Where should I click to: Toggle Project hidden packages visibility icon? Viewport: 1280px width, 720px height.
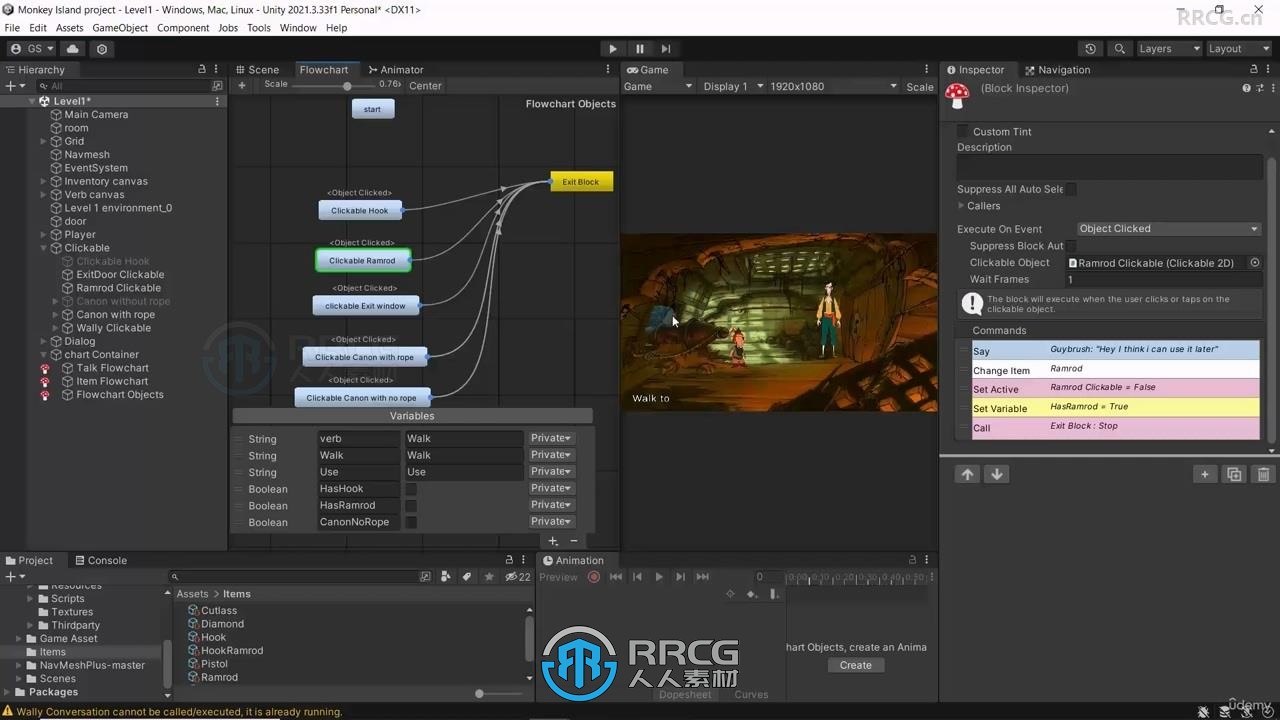(x=518, y=577)
